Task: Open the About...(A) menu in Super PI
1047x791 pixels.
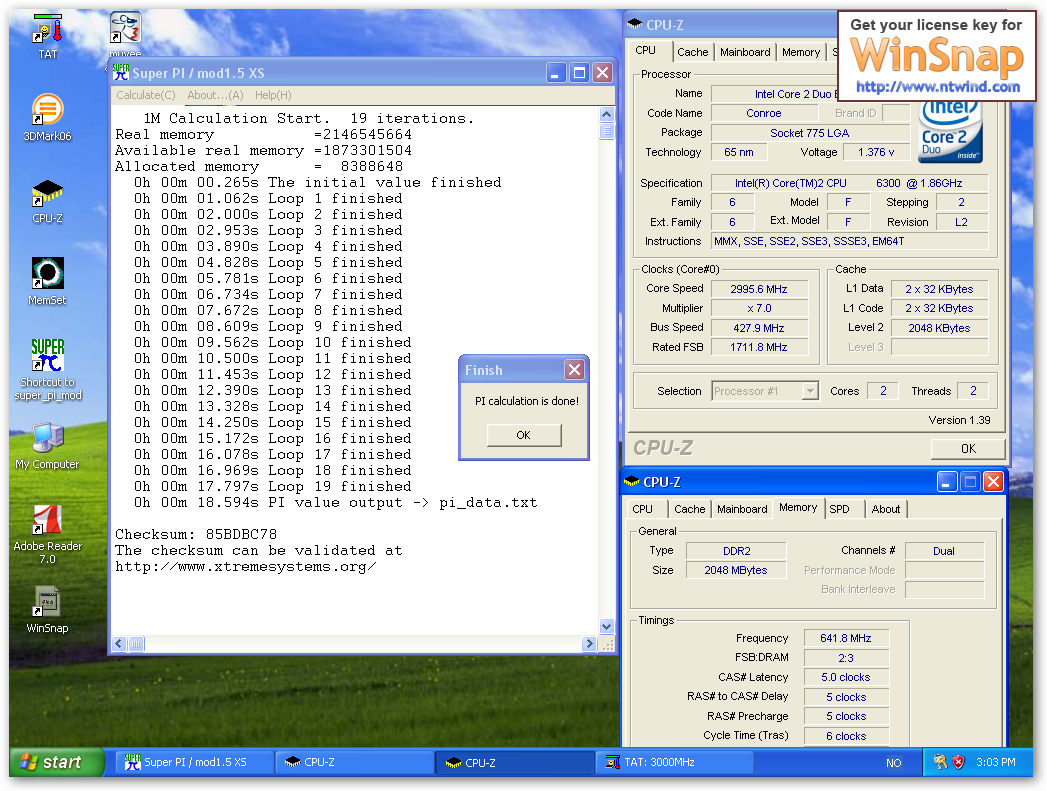Action: coord(215,95)
